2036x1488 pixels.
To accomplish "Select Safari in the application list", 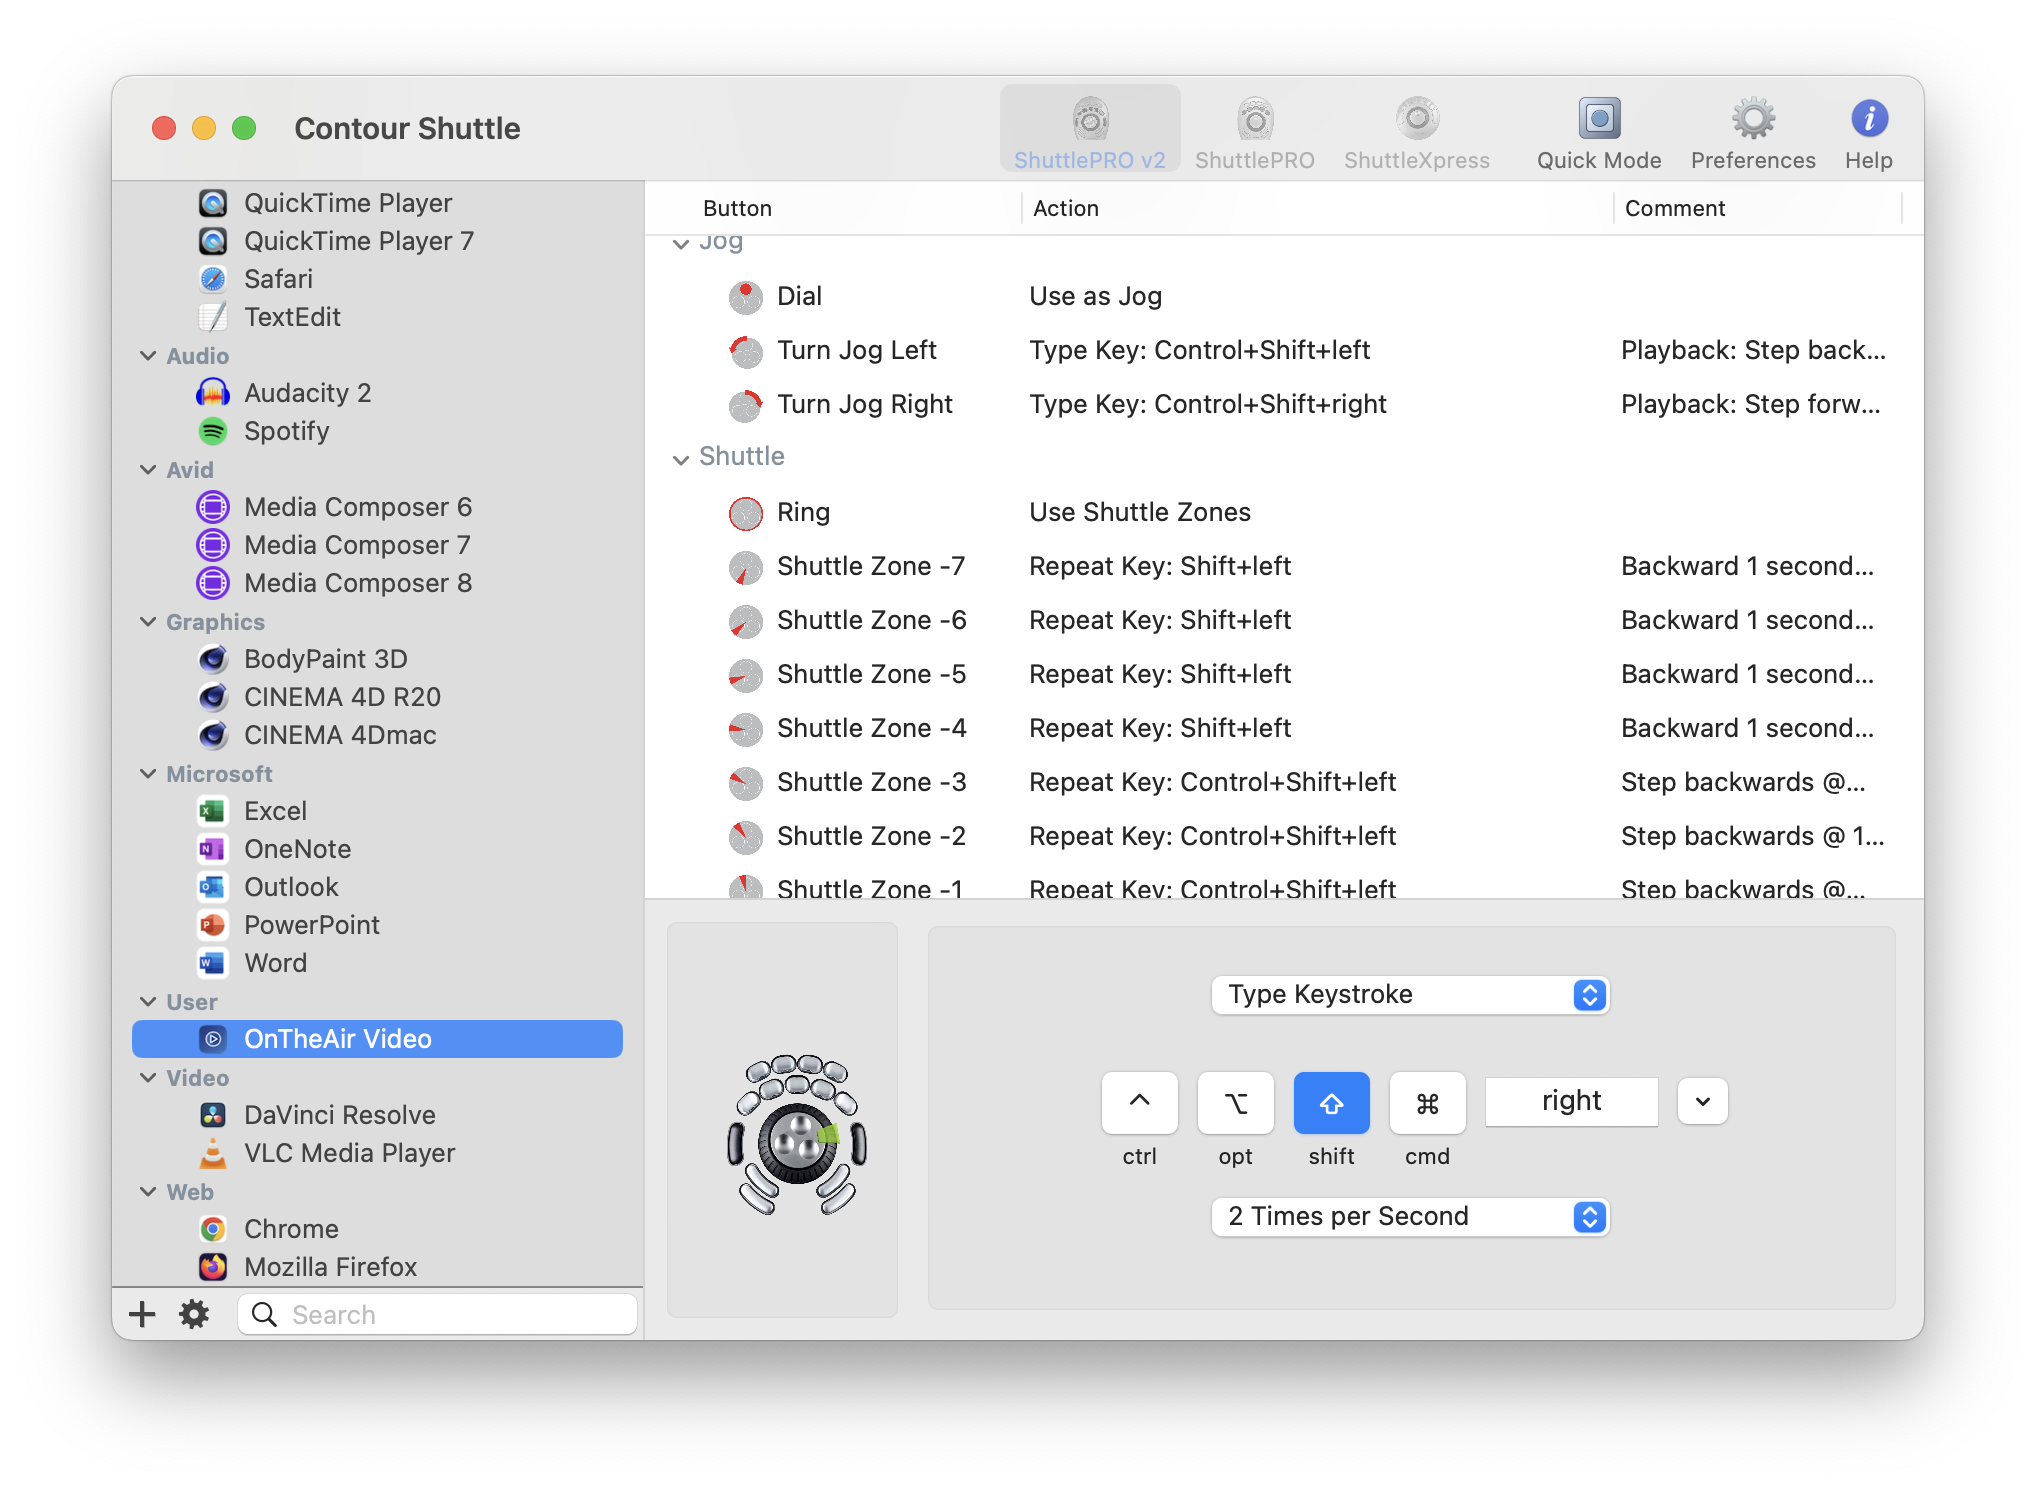I will click(377, 279).
